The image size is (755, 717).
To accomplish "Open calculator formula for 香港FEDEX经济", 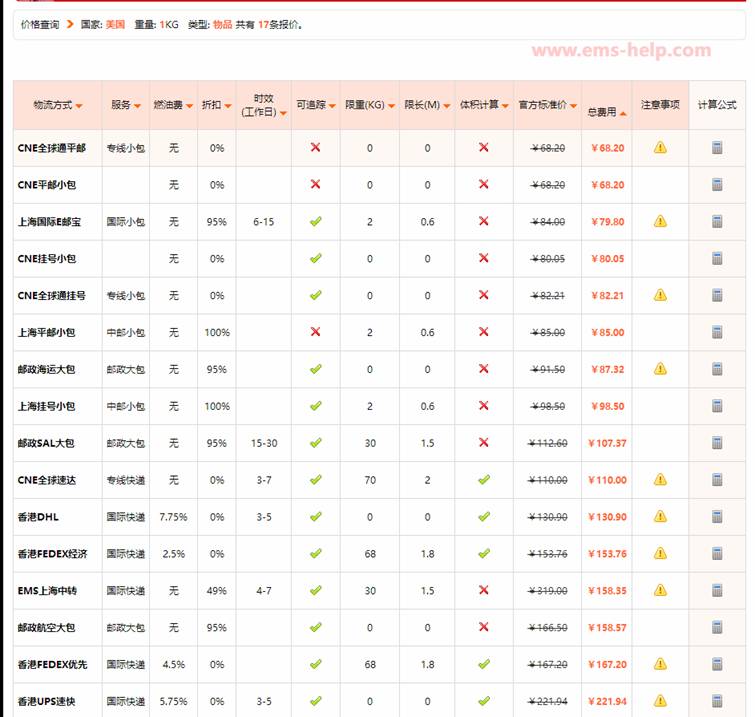I will 717,554.
